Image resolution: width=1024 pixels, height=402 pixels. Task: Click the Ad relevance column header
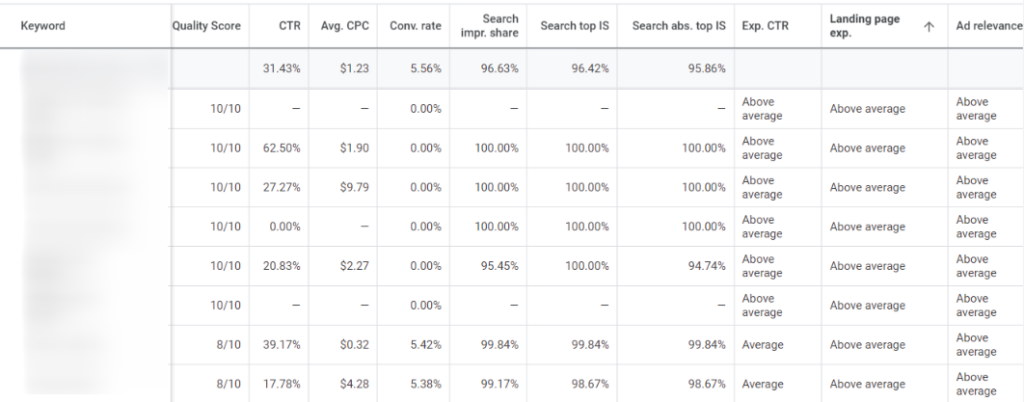tap(989, 26)
